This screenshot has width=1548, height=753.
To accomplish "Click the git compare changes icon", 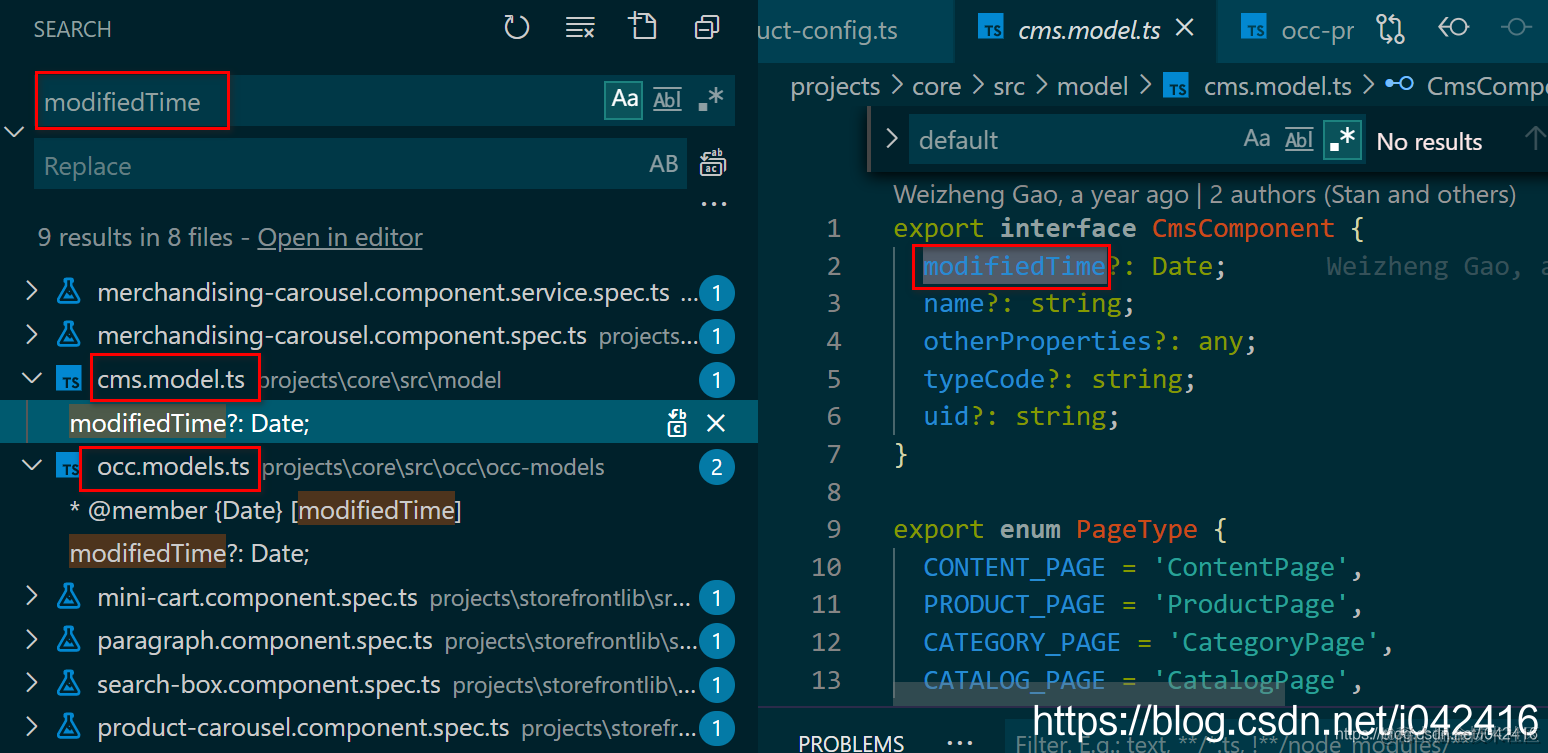I will [1390, 29].
